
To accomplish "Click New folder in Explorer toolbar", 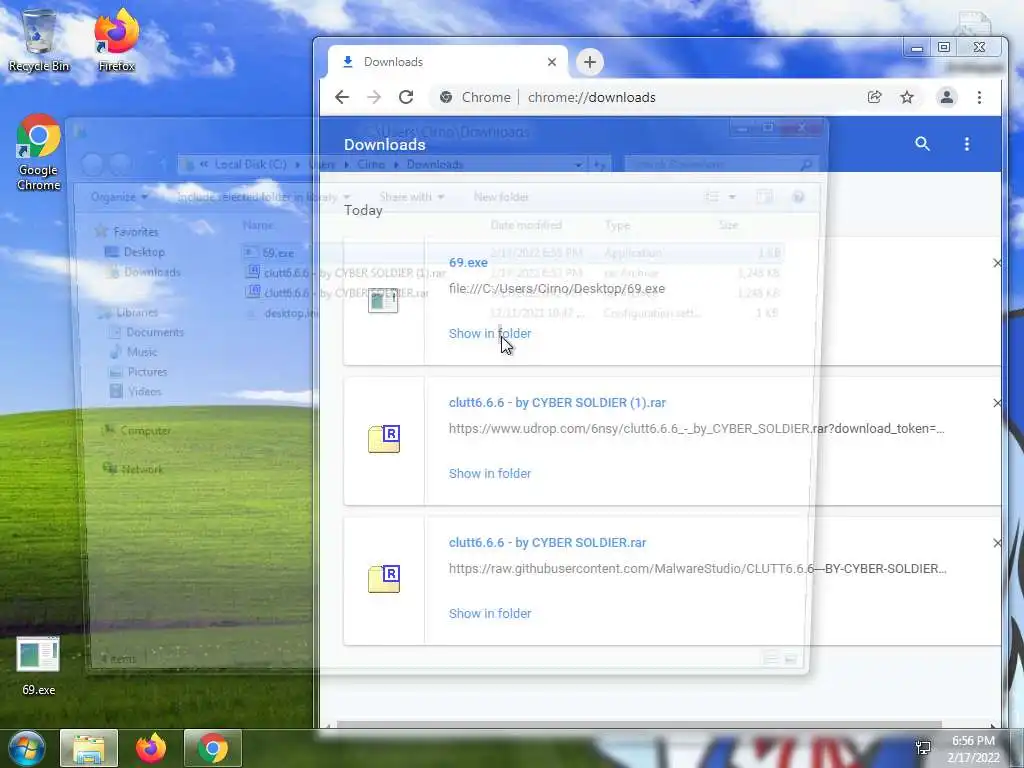I will [501, 197].
